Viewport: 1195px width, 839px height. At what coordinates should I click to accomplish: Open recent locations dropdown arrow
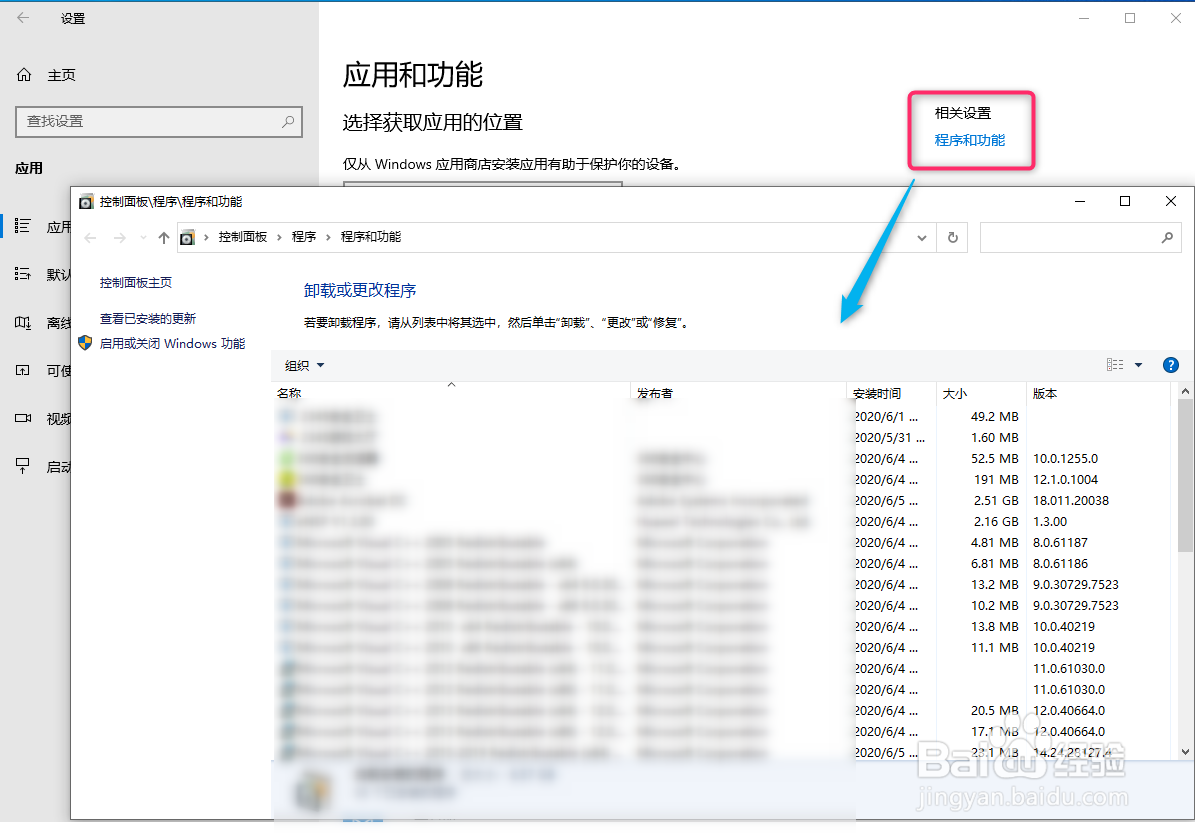pyautogui.click(x=143, y=238)
